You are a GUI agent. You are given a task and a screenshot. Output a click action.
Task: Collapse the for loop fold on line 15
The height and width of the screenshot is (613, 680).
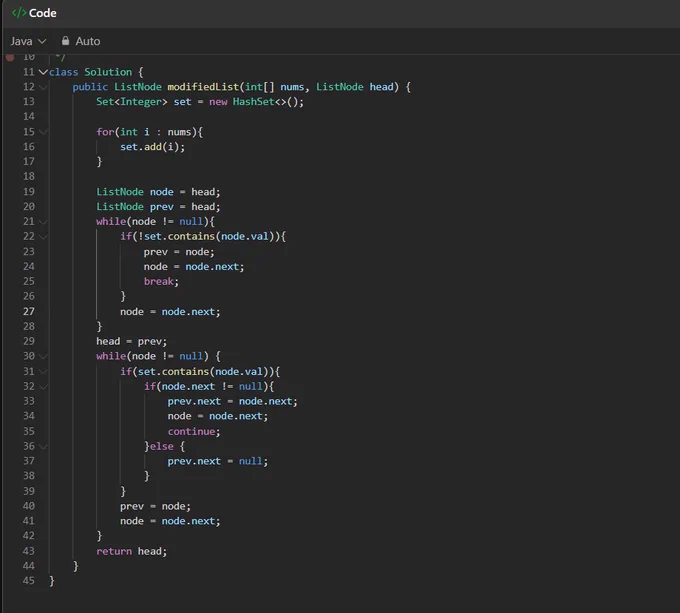point(43,132)
